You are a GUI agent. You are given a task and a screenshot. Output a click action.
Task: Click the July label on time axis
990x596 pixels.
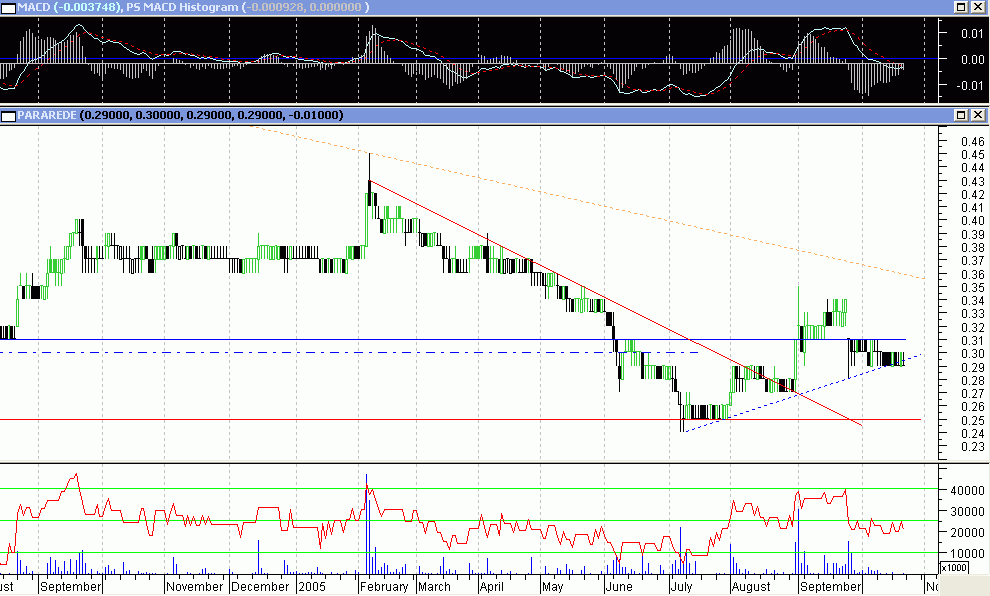coord(681,587)
